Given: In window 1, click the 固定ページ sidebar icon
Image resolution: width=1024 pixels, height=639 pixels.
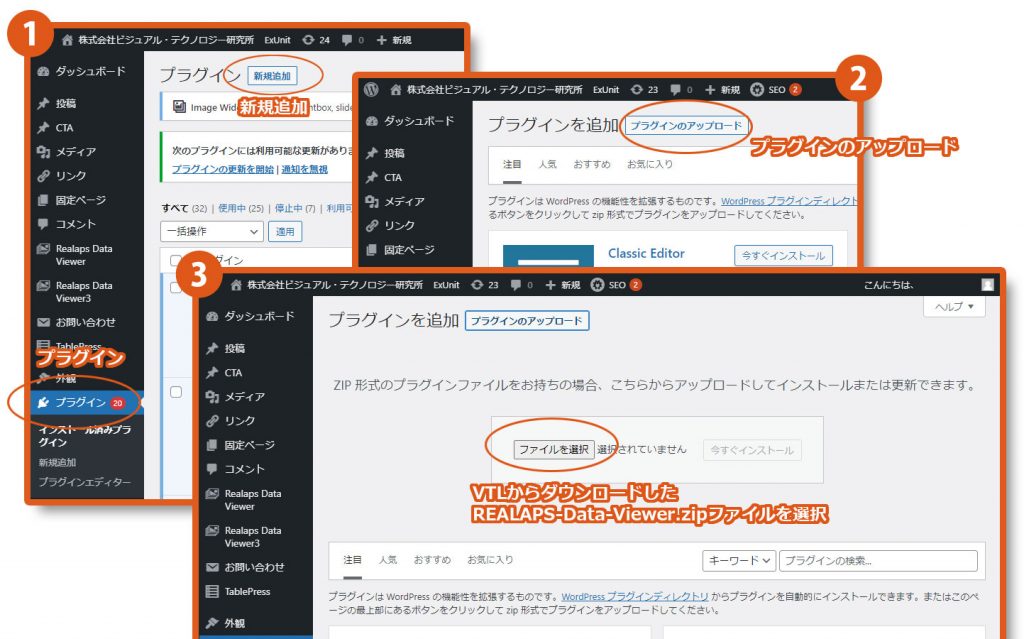Looking at the screenshot, I should pyautogui.click(x=44, y=200).
